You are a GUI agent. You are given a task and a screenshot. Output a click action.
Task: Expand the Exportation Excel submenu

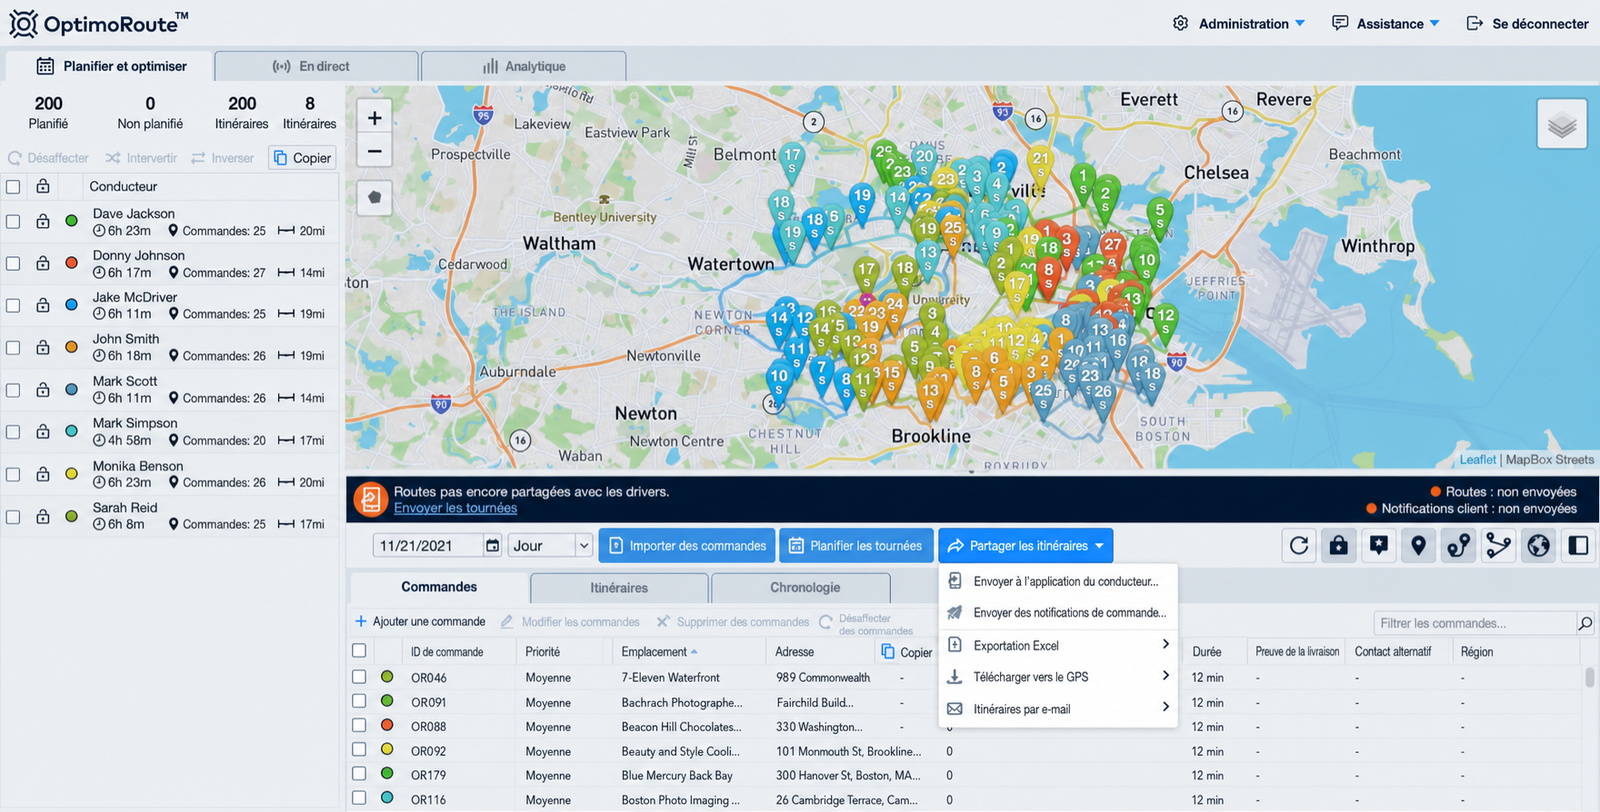[x=1058, y=645]
